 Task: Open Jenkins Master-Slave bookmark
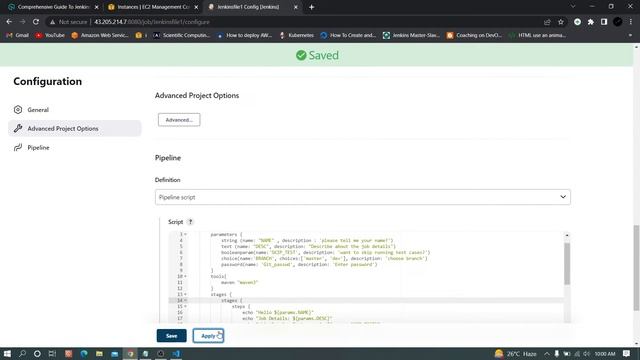point(411,35)
